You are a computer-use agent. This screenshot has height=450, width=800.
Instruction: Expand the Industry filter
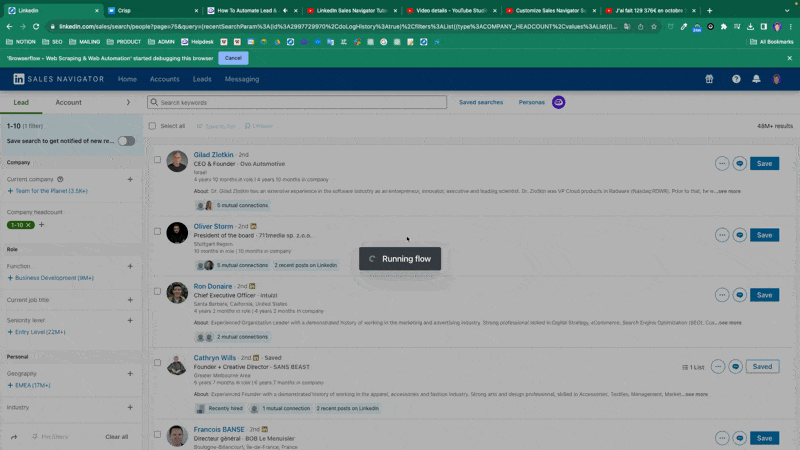point(130,407)
